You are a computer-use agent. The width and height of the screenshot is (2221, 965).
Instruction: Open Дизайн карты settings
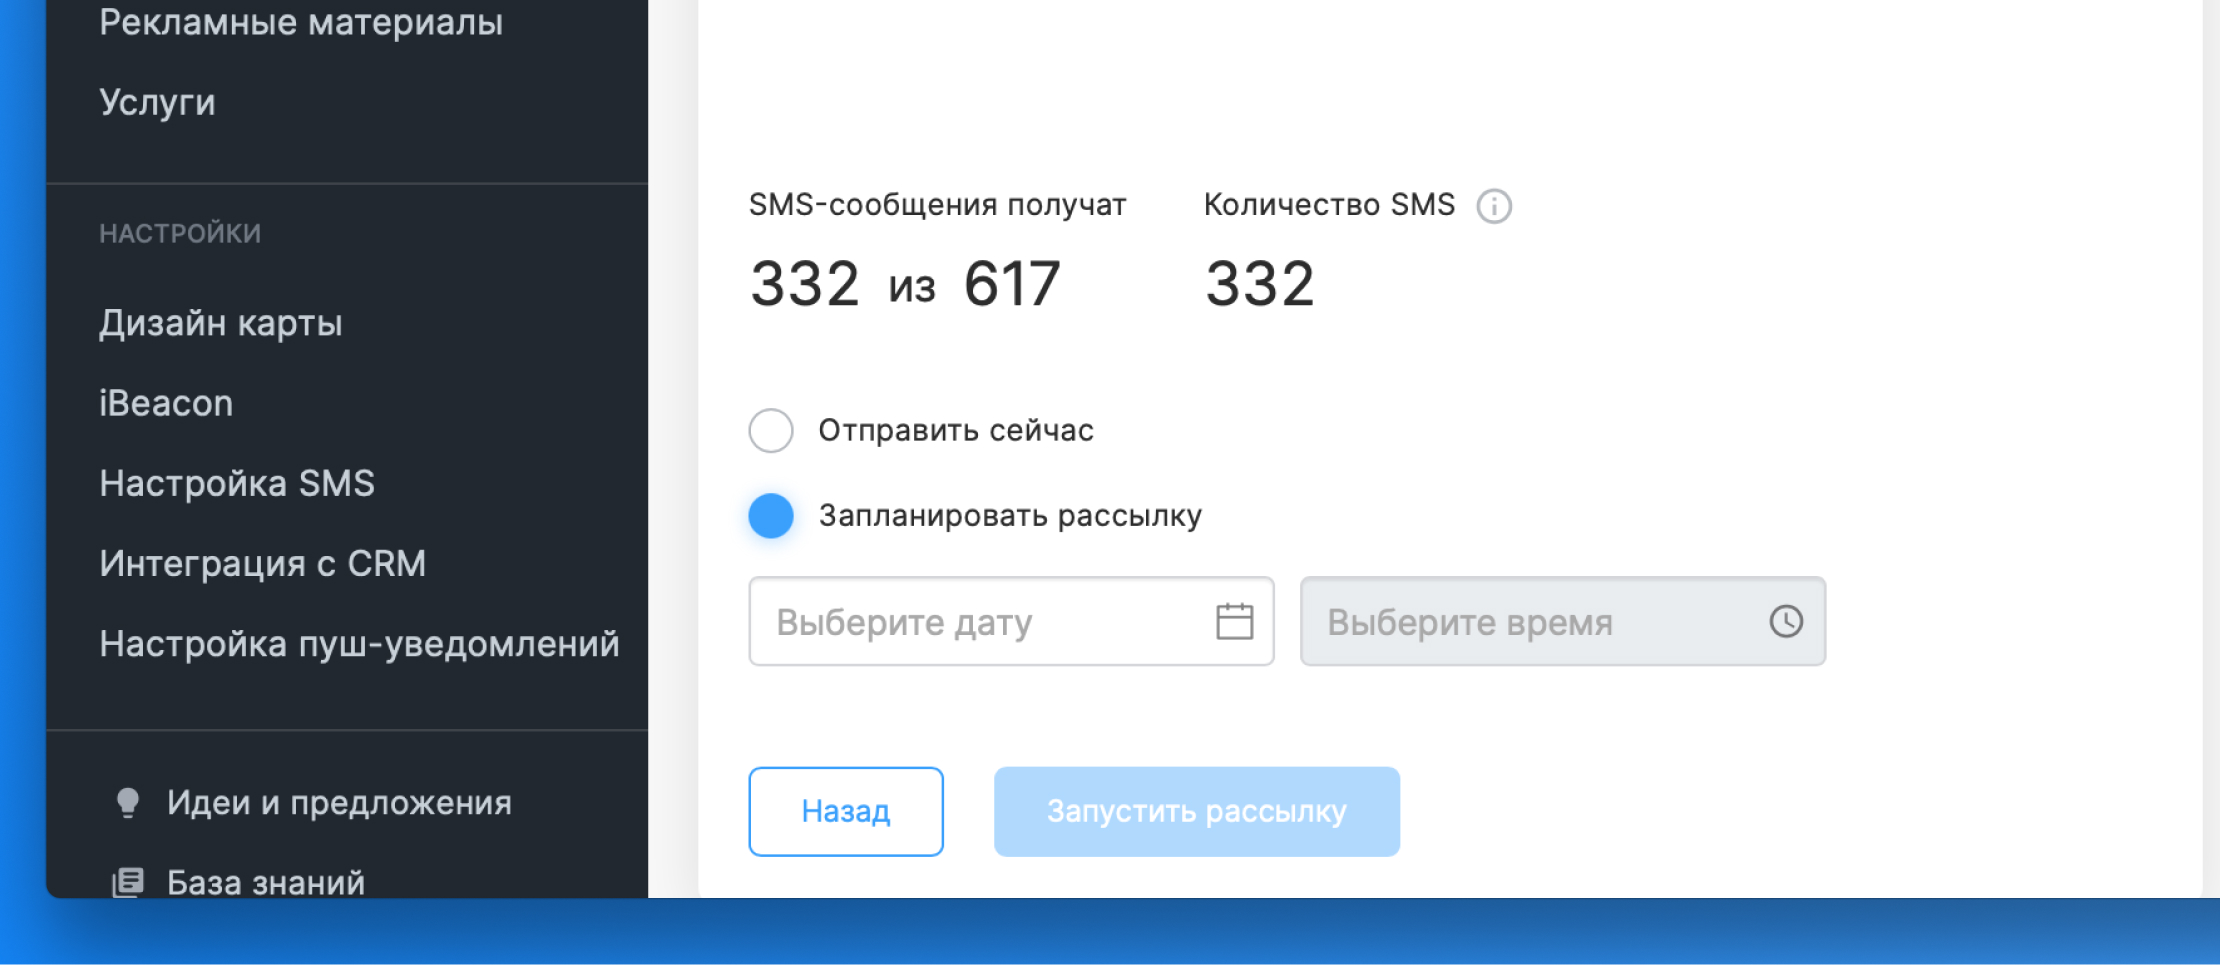(221, 323)
